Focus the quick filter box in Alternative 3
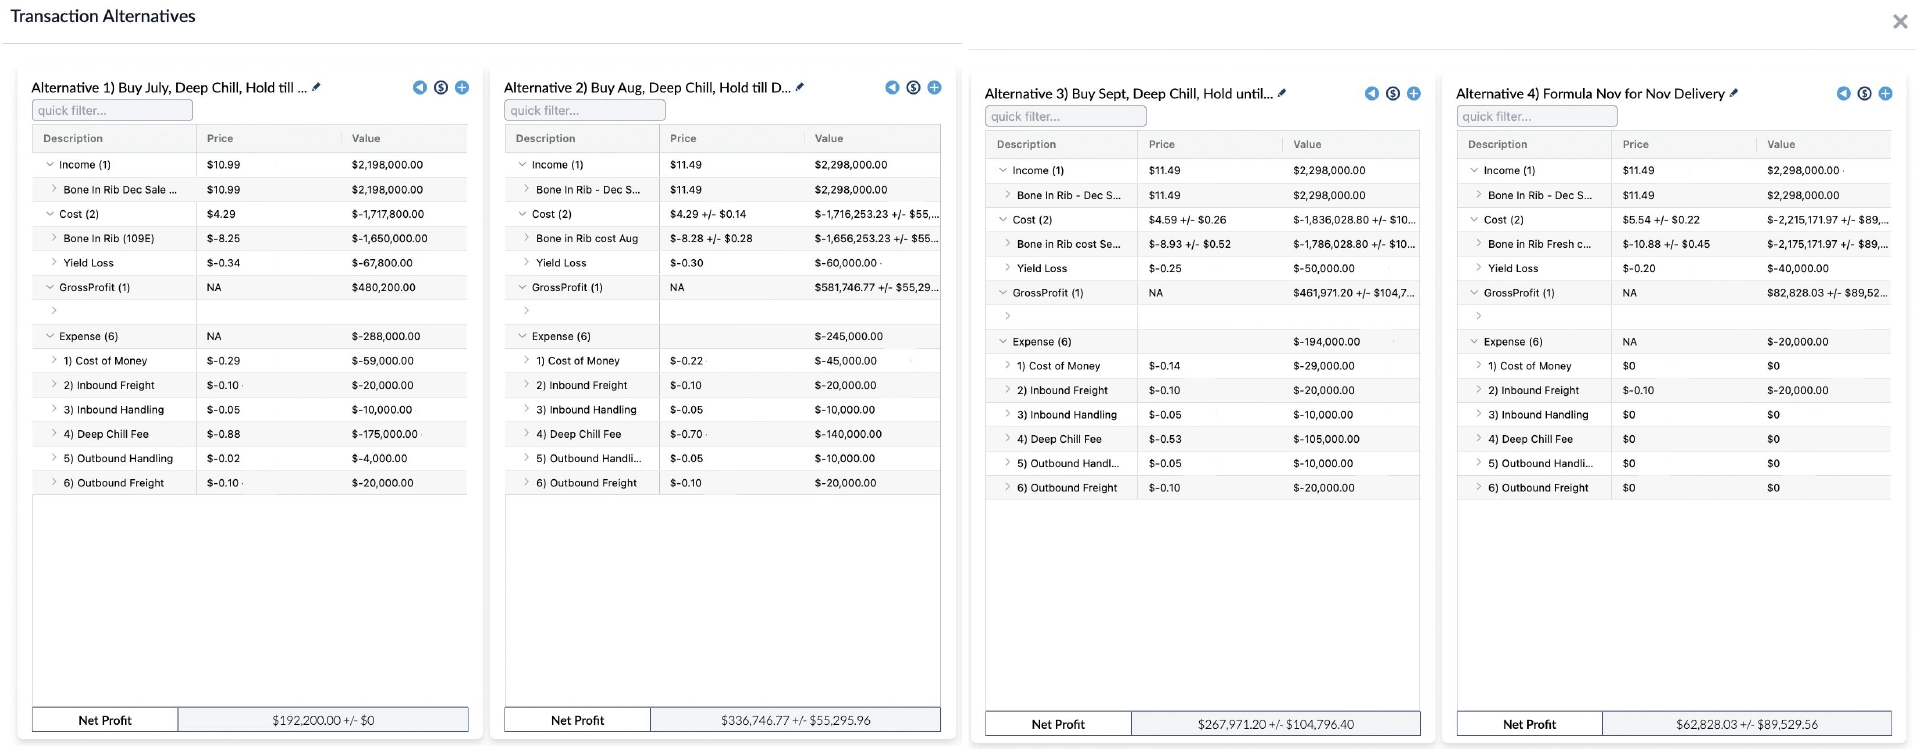This screenshot has width=1920, height=751. tap(1065, 117)
